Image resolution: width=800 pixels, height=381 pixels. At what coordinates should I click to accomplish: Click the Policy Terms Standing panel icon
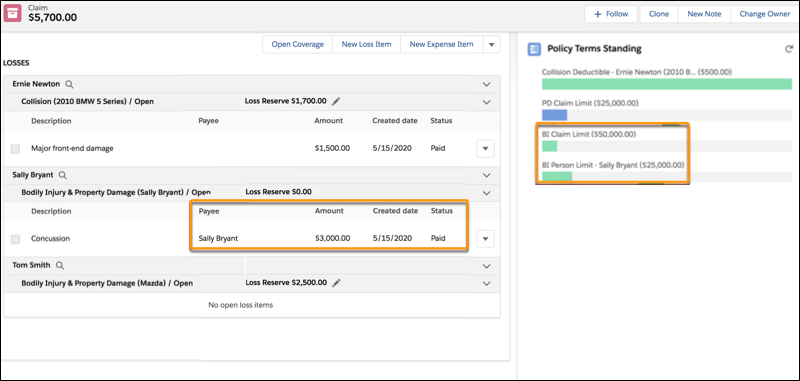(534, 49)
